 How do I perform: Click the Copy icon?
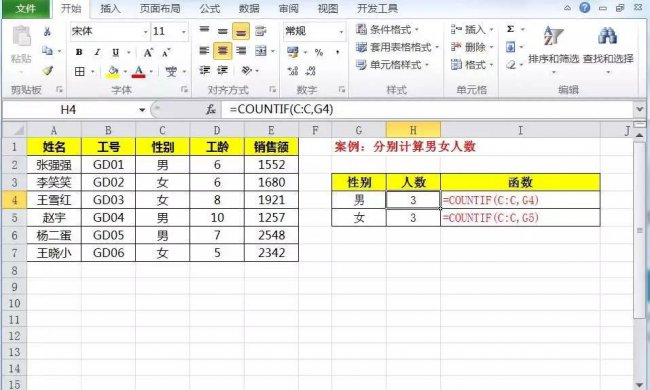pos(47,51)
